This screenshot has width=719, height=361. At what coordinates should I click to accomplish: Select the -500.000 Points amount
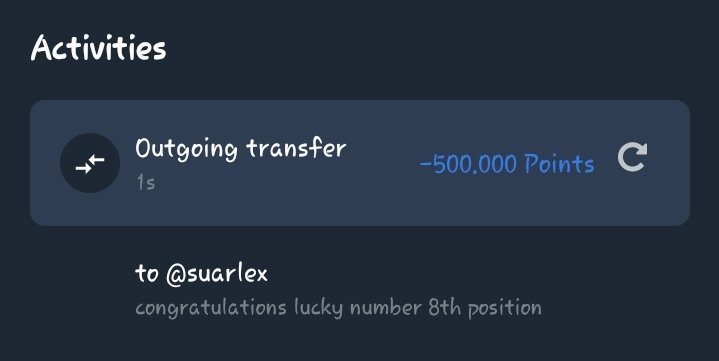point(507,164)
